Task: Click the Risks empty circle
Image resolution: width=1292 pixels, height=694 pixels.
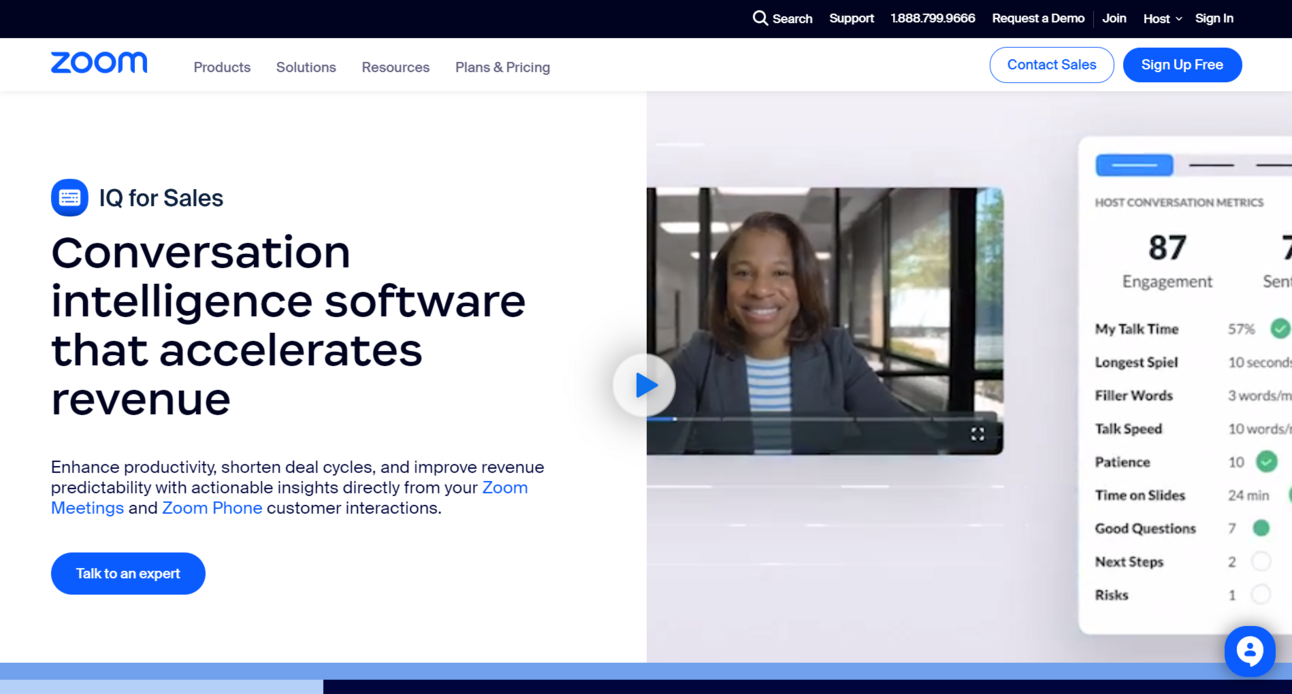Action: click(x=1261, y=594)
